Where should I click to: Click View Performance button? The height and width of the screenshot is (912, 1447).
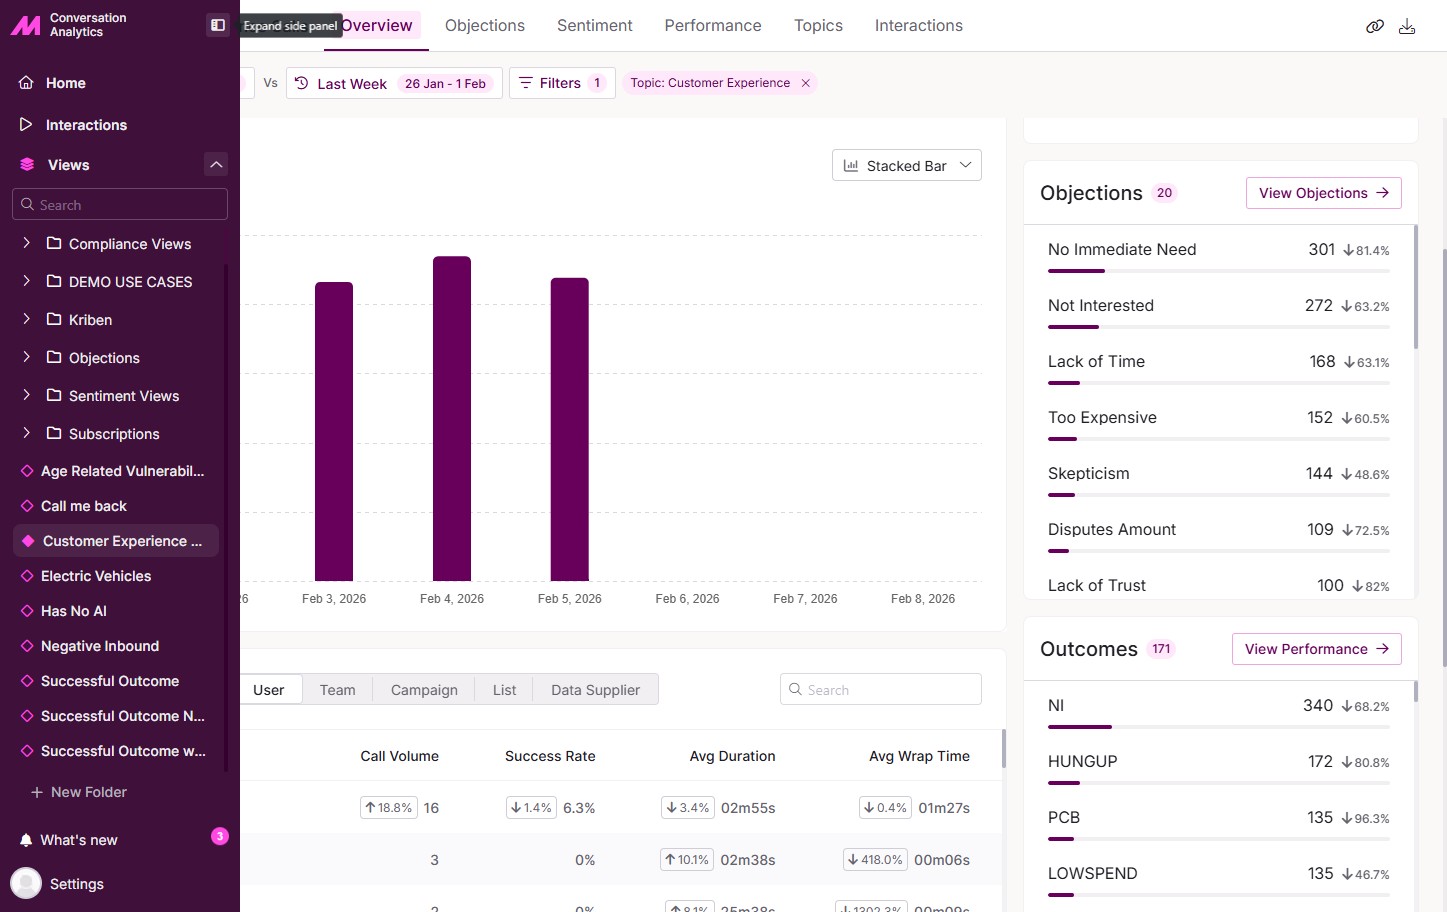[x=1316, y=649]
